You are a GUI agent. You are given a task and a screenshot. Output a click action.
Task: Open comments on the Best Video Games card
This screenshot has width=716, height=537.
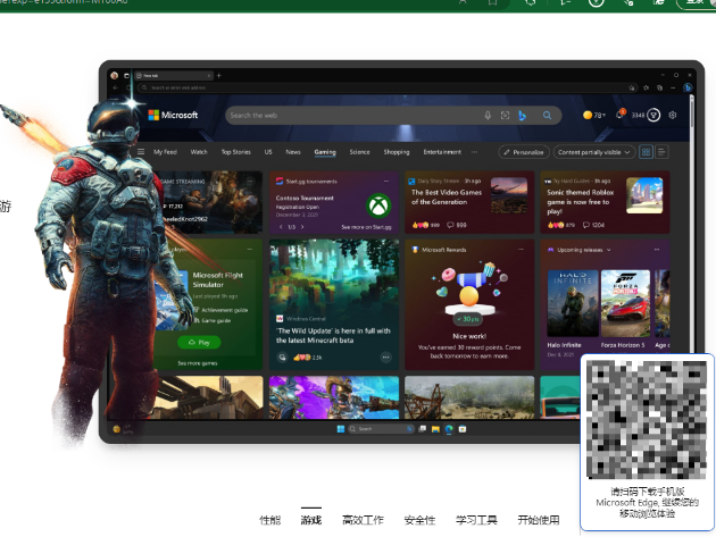(456, 225)
